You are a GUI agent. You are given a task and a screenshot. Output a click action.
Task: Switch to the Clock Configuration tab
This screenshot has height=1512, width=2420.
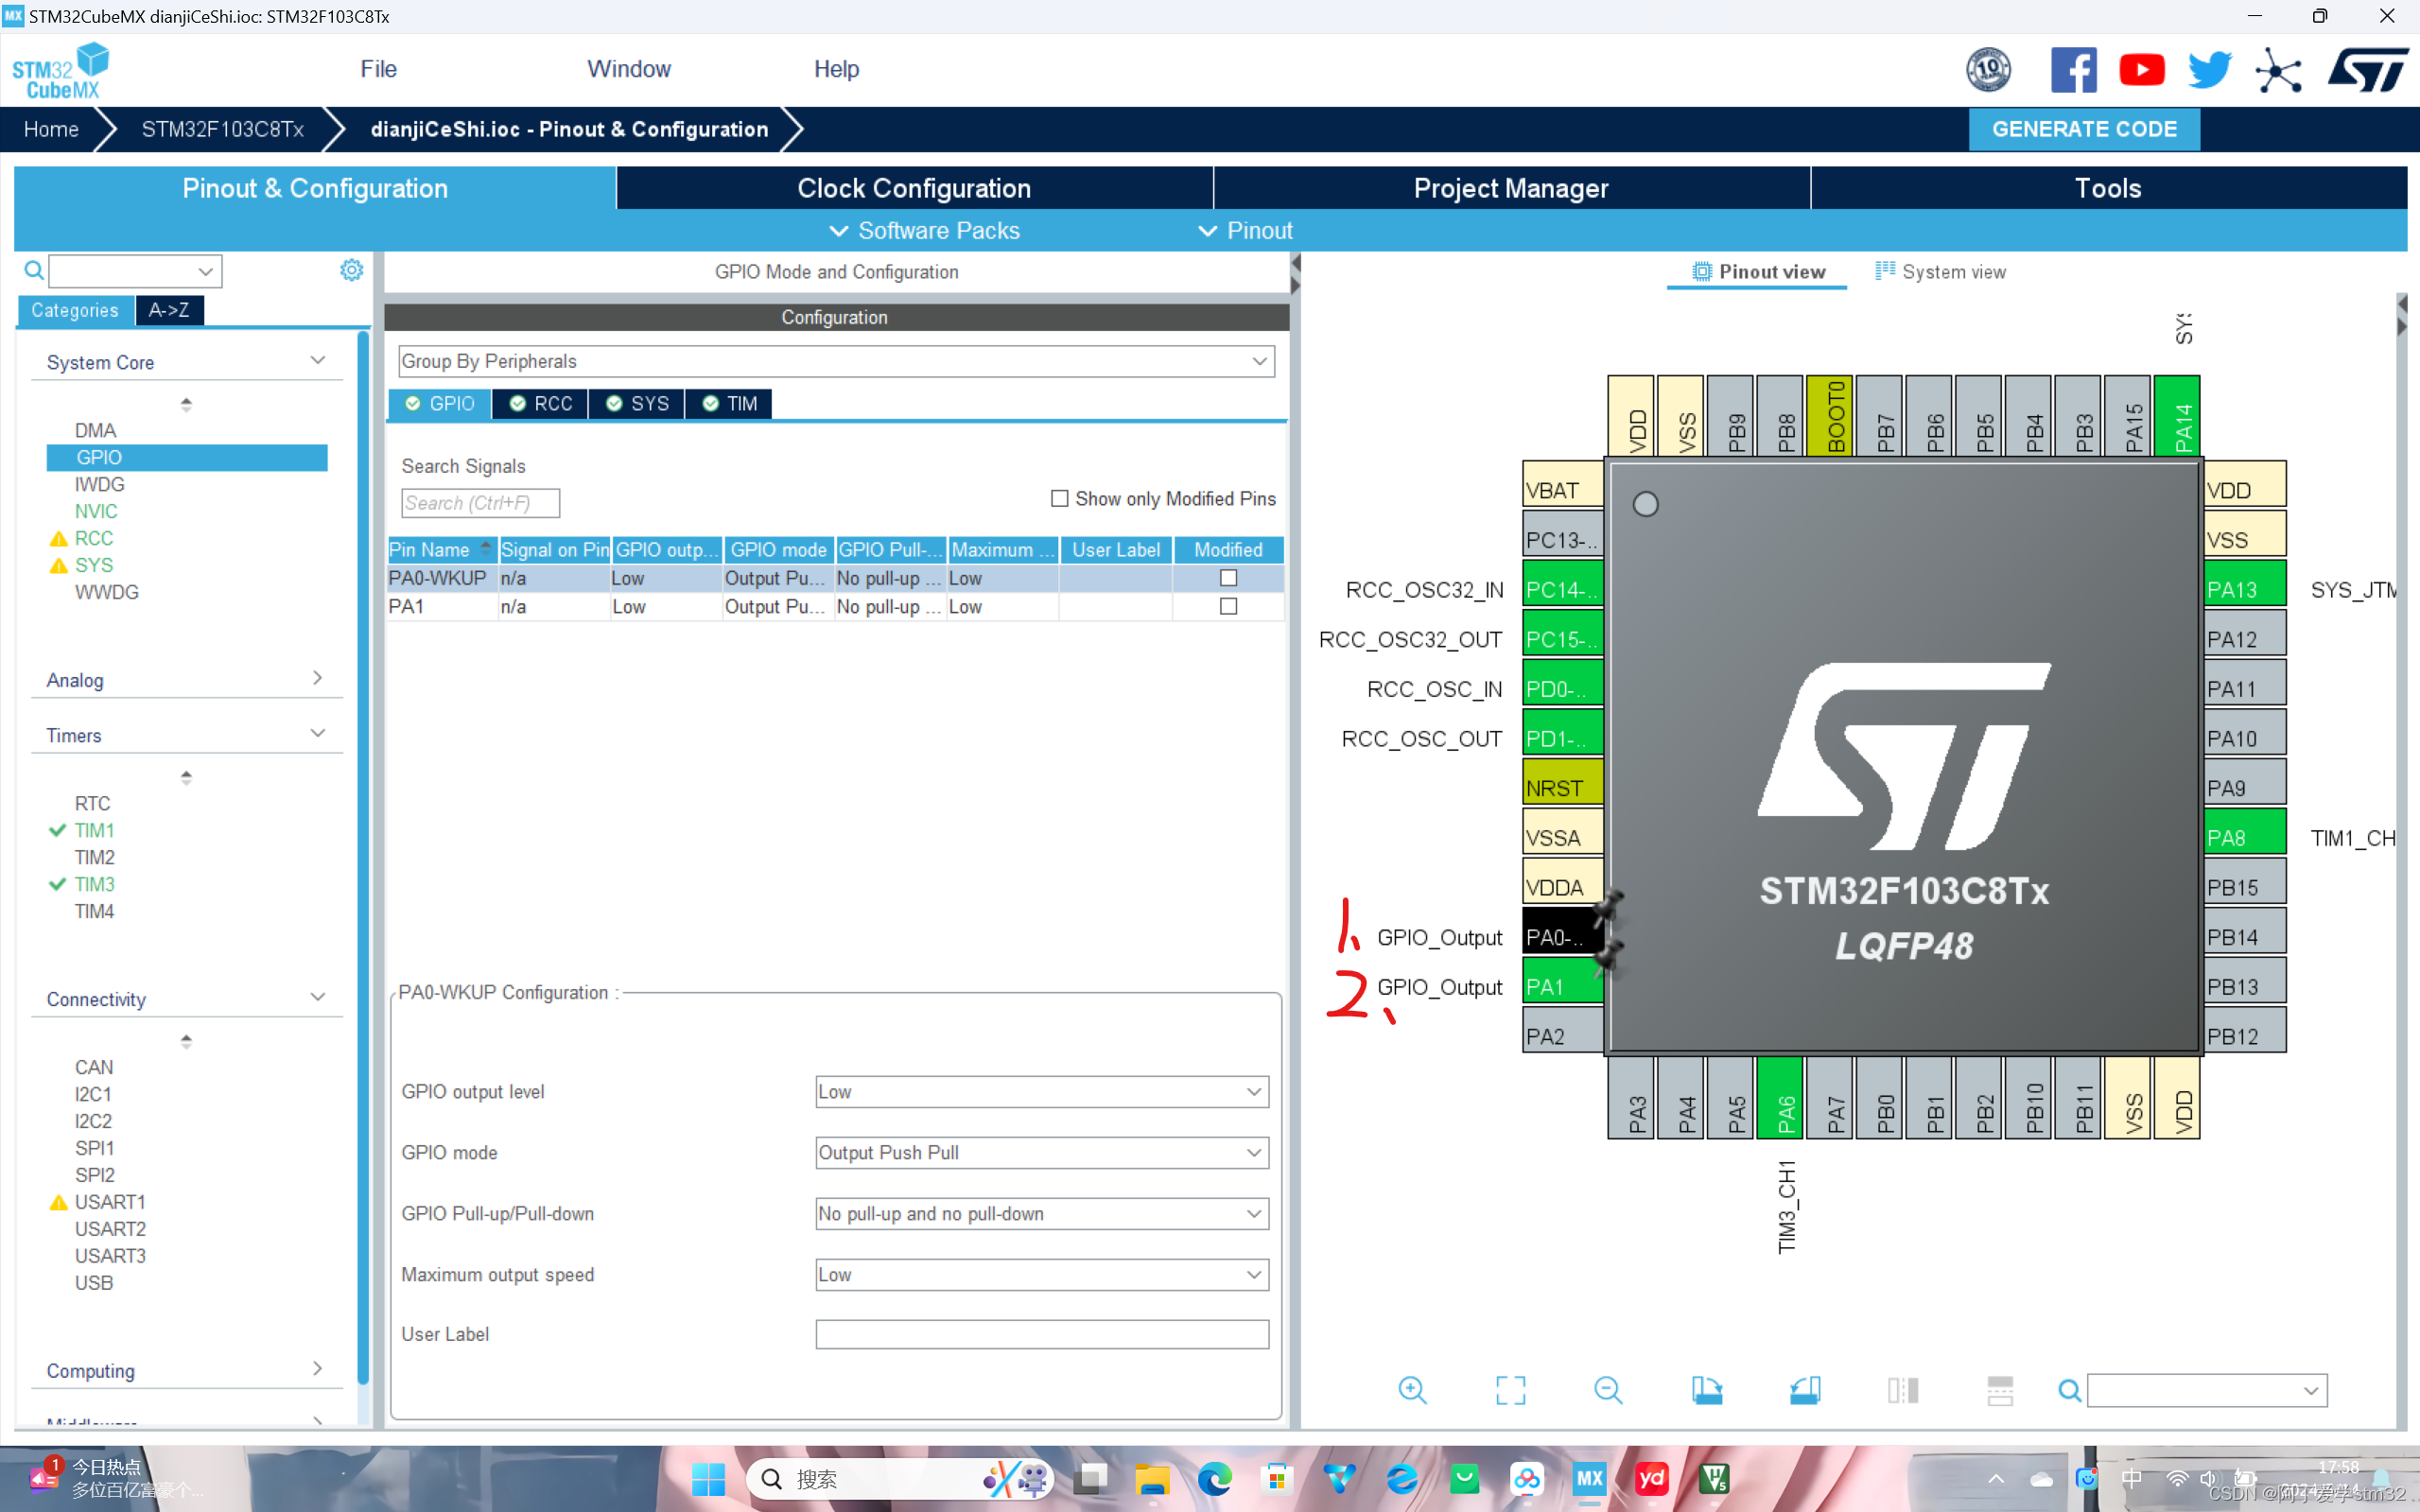coord(913,188)
